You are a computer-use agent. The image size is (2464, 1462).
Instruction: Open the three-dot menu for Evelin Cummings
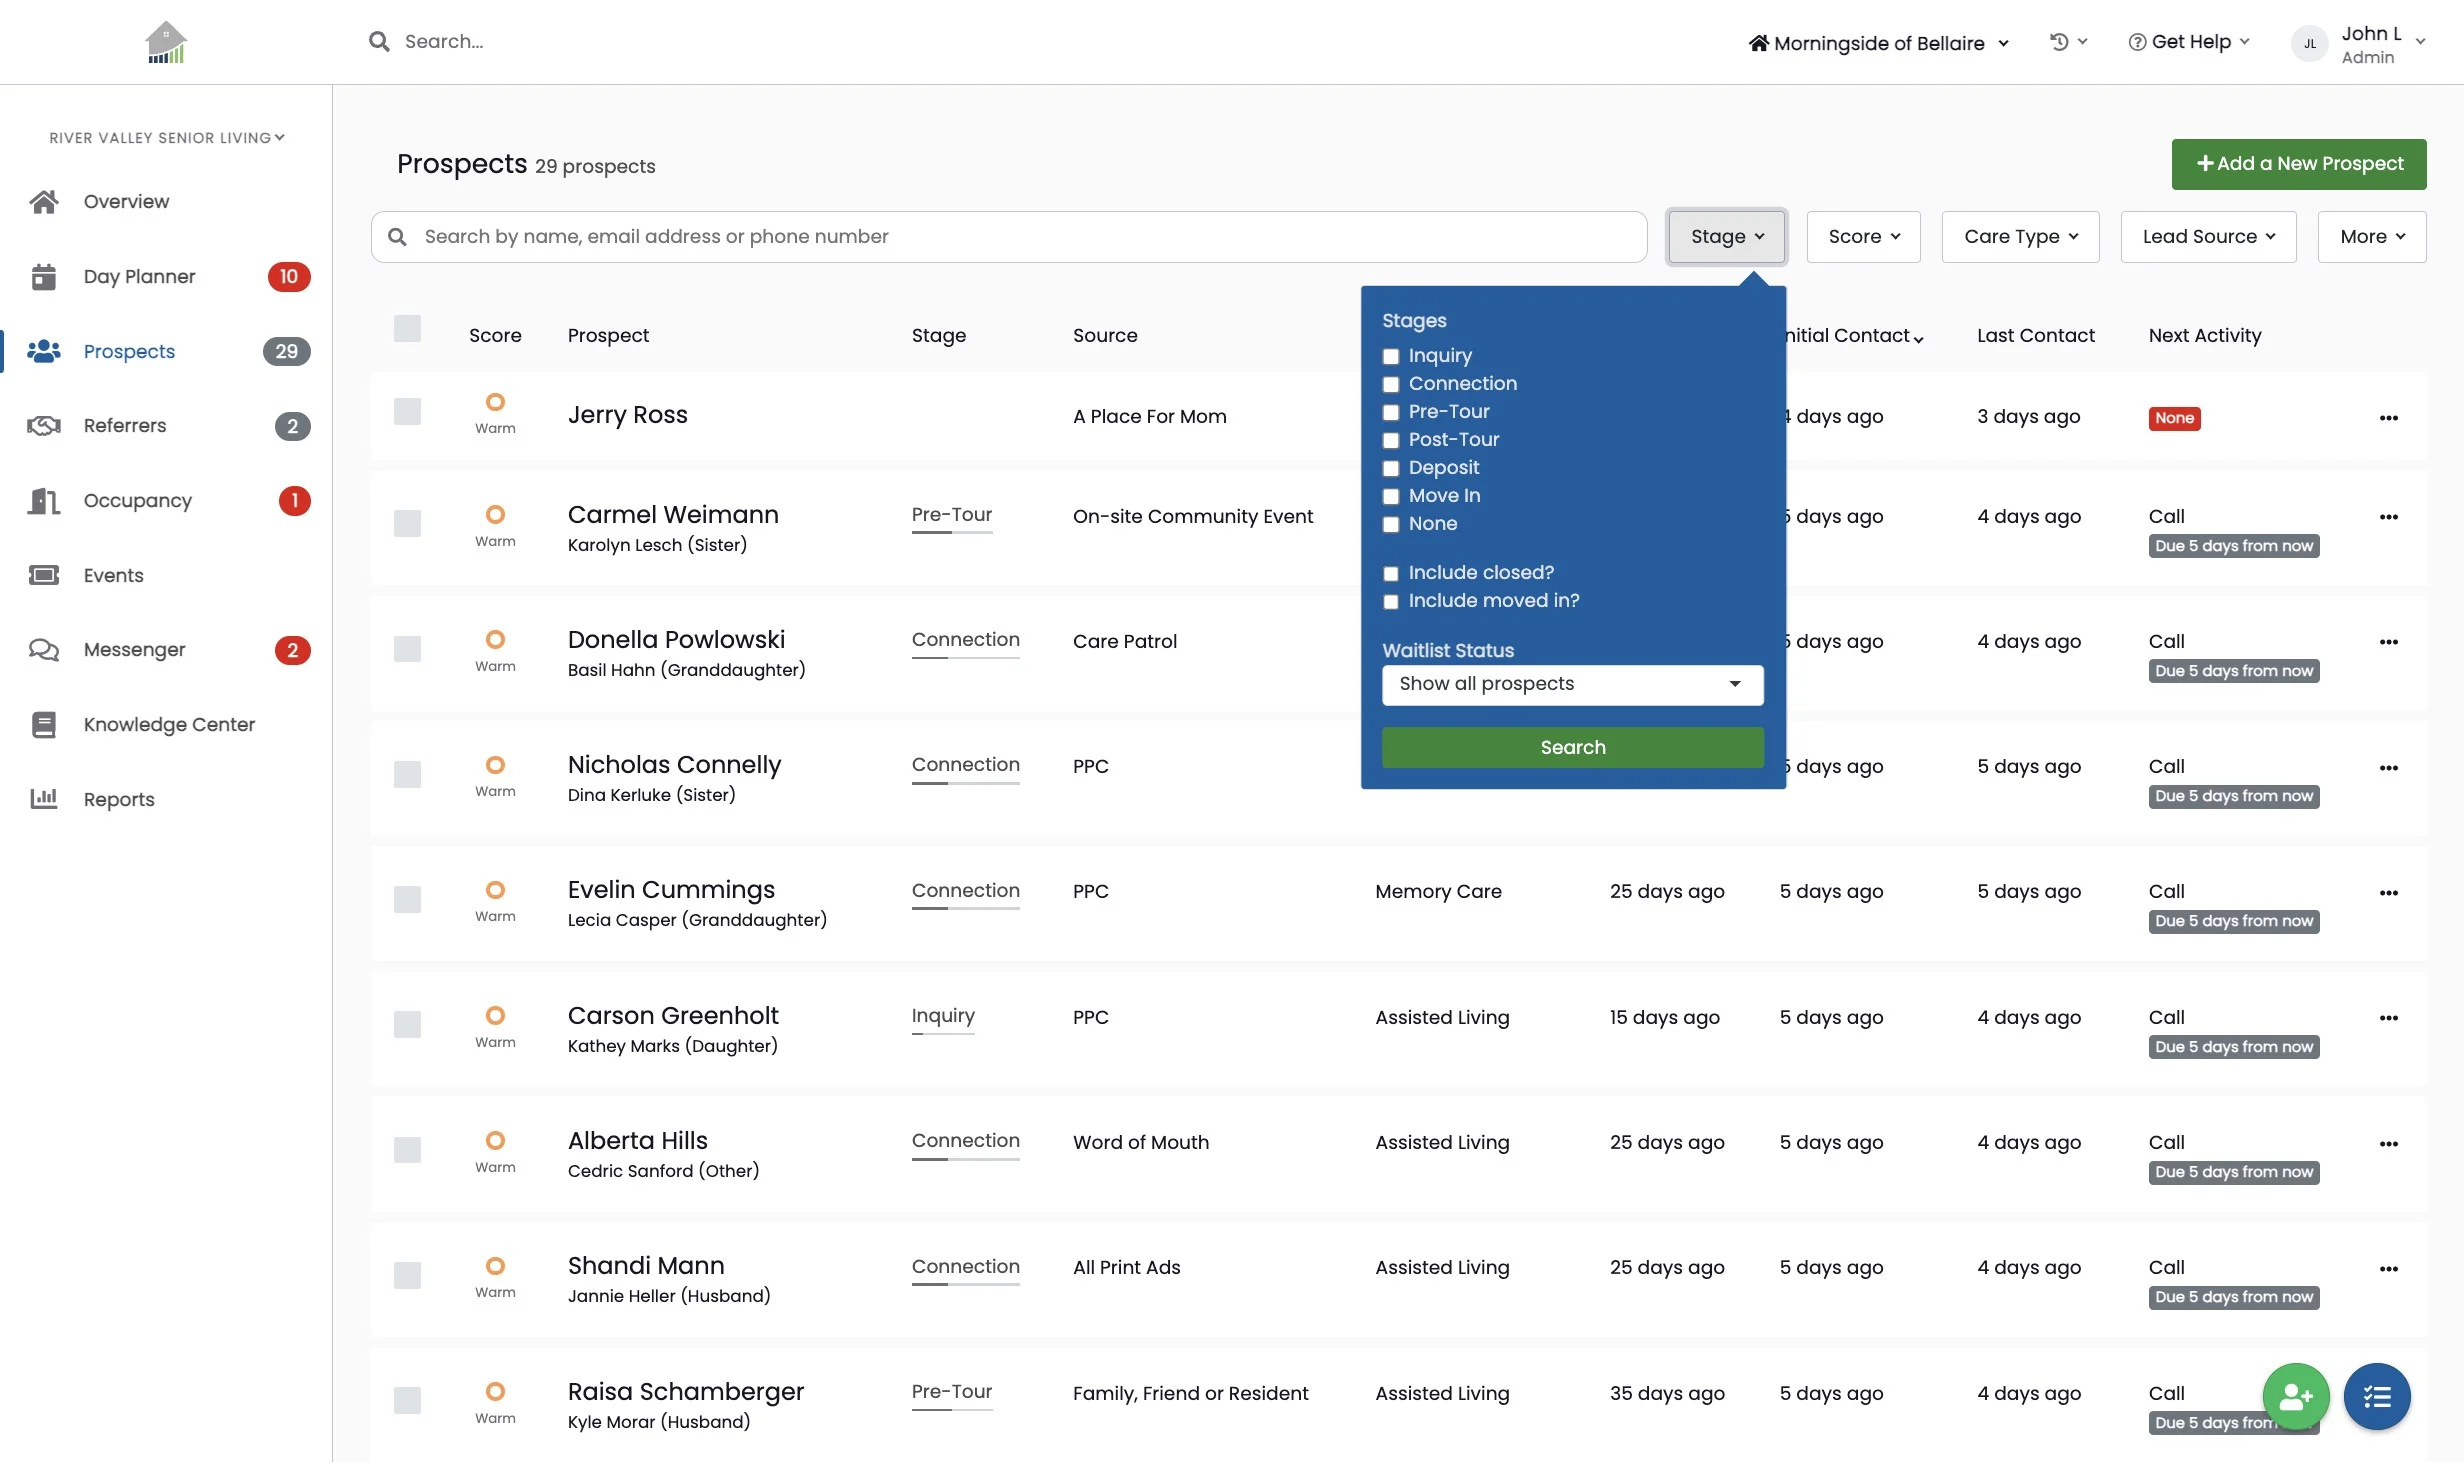pyautogui.click(x=2389, y=893)
